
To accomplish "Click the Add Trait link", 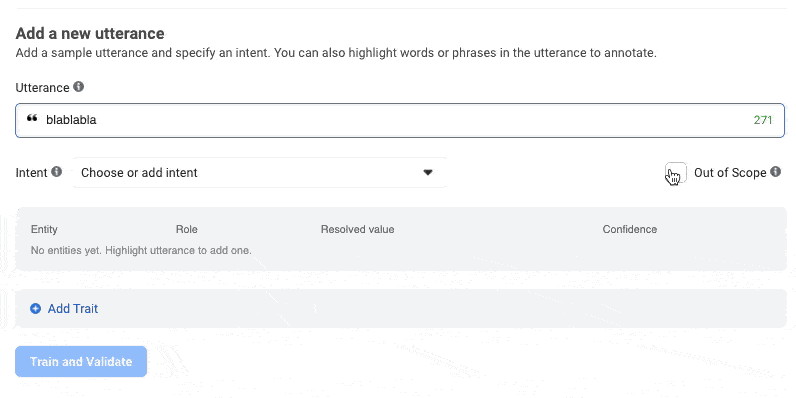I will (x=73, y=309).
